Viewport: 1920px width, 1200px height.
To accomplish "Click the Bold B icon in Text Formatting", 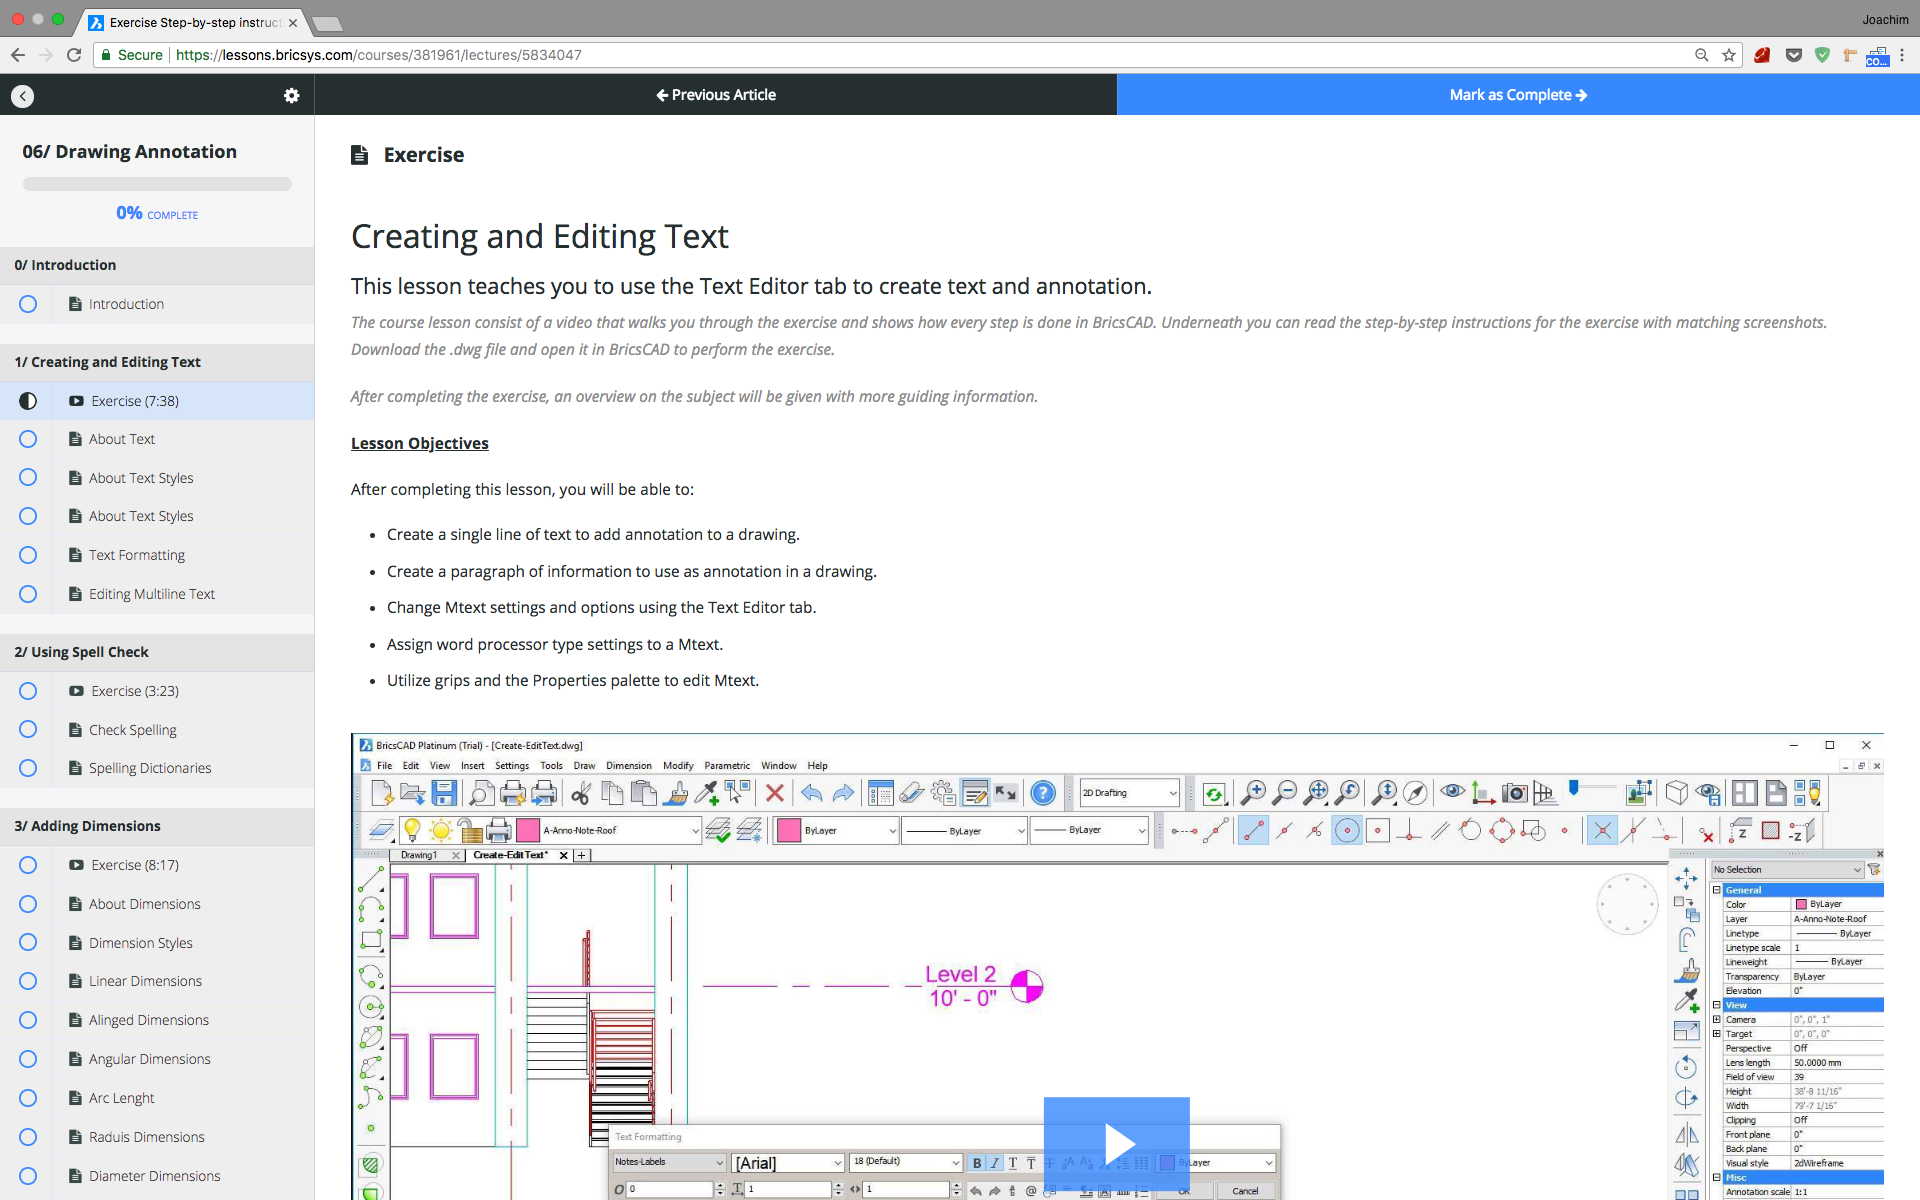I will point(977,1163).
